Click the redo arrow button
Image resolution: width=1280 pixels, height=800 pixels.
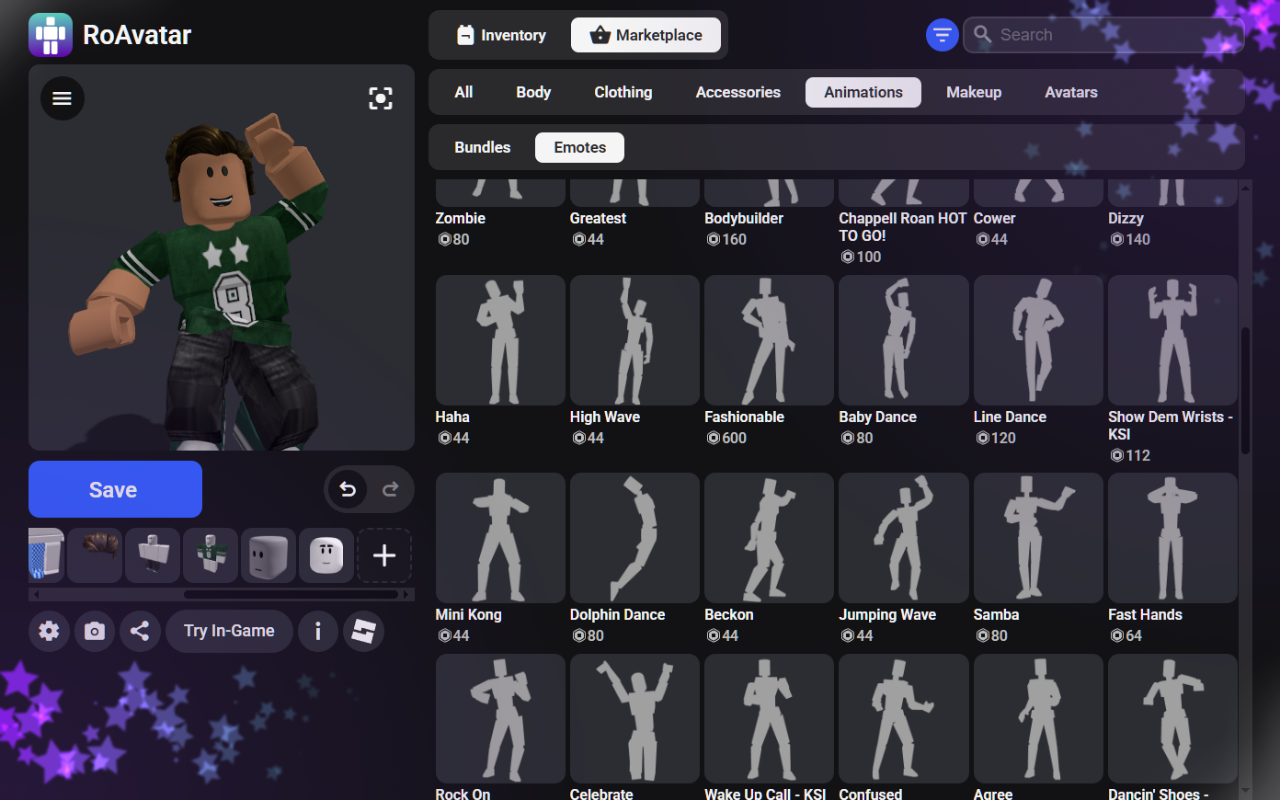(391, 489)
